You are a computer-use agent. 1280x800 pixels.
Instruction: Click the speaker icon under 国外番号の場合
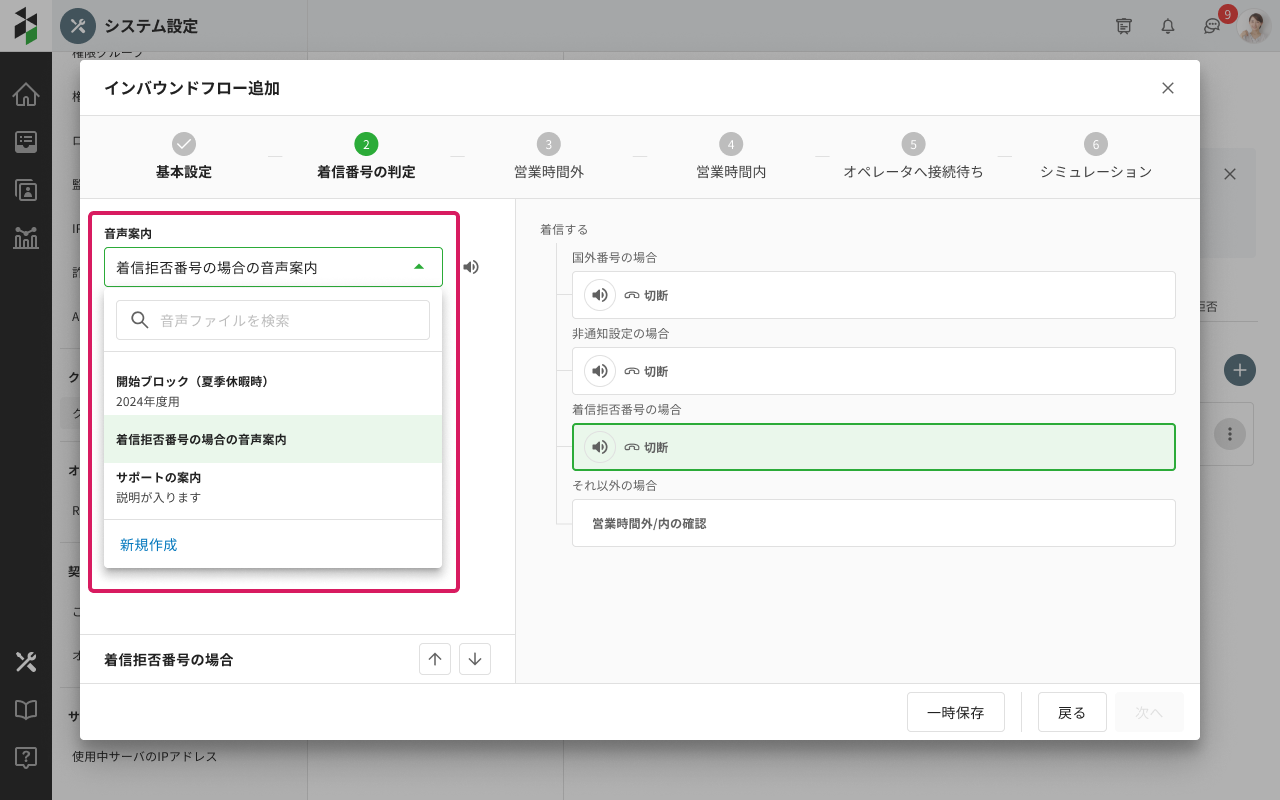pos(600,295)
